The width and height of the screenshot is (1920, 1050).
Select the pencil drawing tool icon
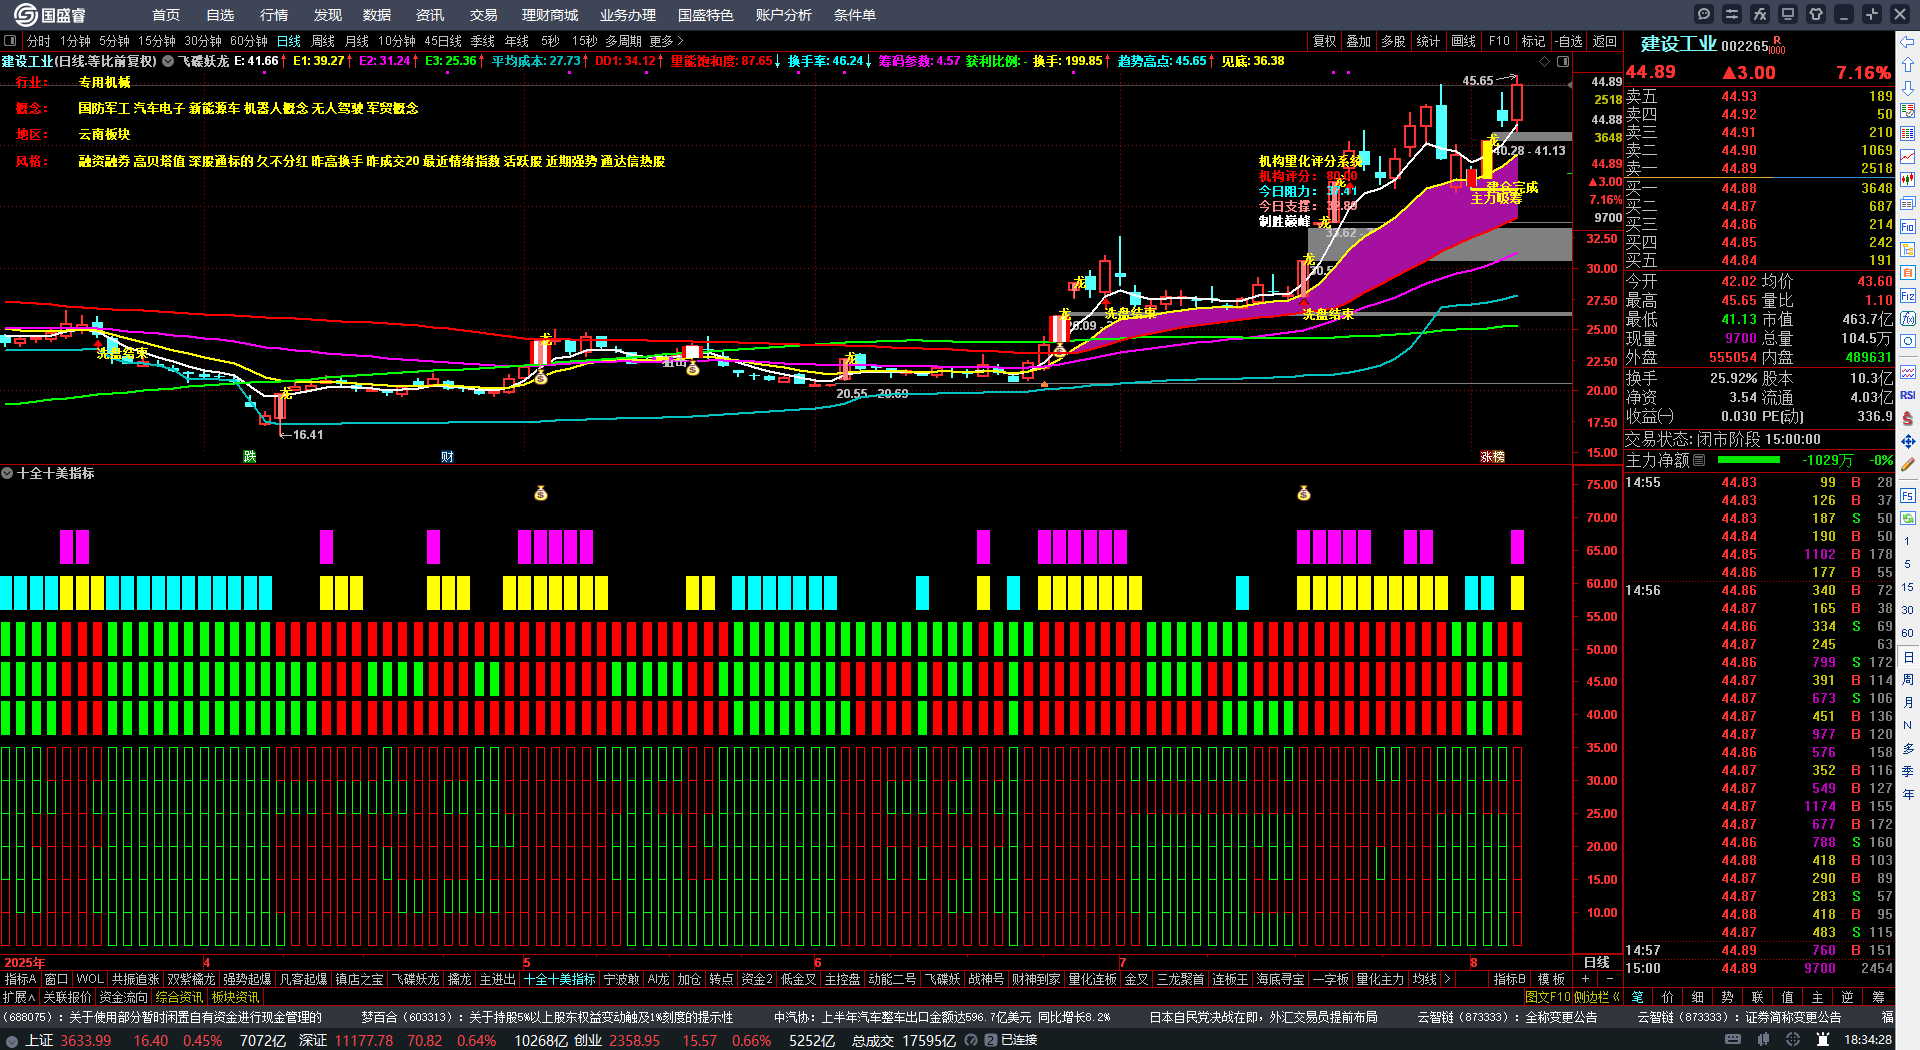click(1908, 465)
